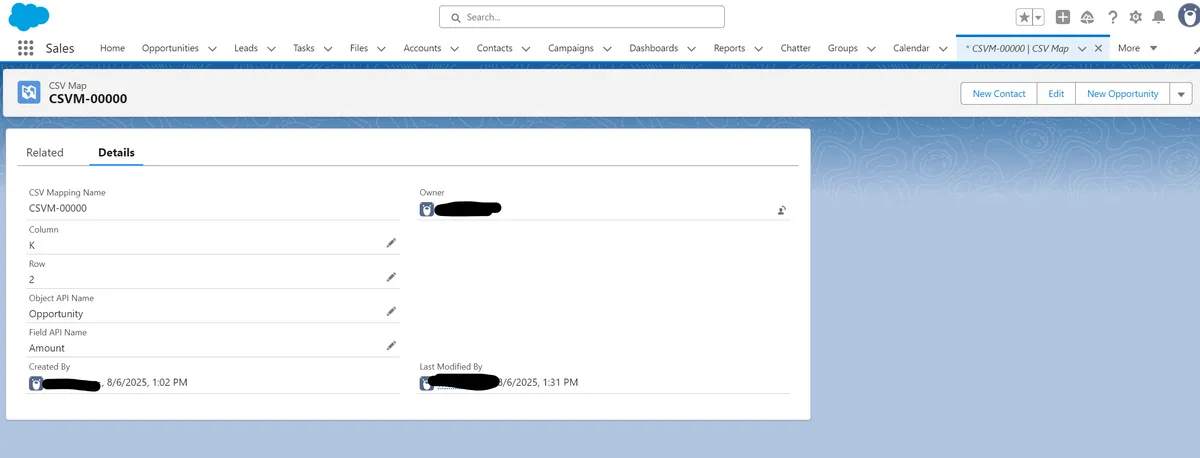Select the CSVM-00000 | CSV Map tab

pos(1017,48)
